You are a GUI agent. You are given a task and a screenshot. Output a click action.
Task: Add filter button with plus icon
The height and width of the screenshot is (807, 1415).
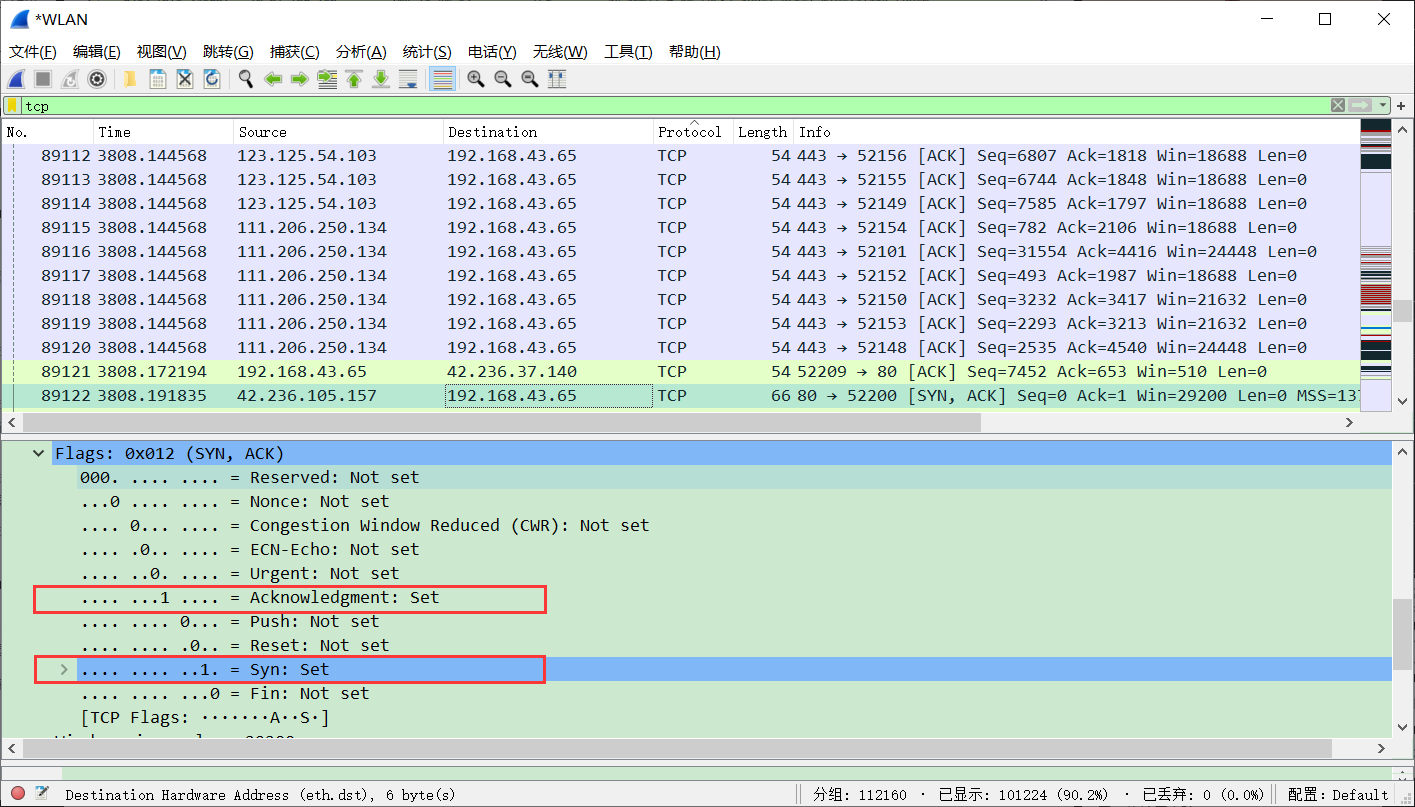pyautogui.click(x=1401, y=105)
